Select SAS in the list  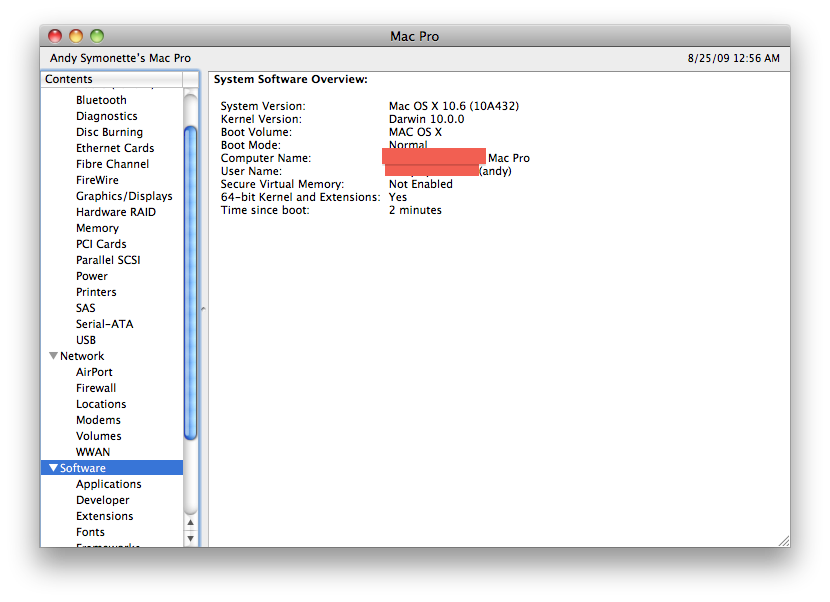85,308
